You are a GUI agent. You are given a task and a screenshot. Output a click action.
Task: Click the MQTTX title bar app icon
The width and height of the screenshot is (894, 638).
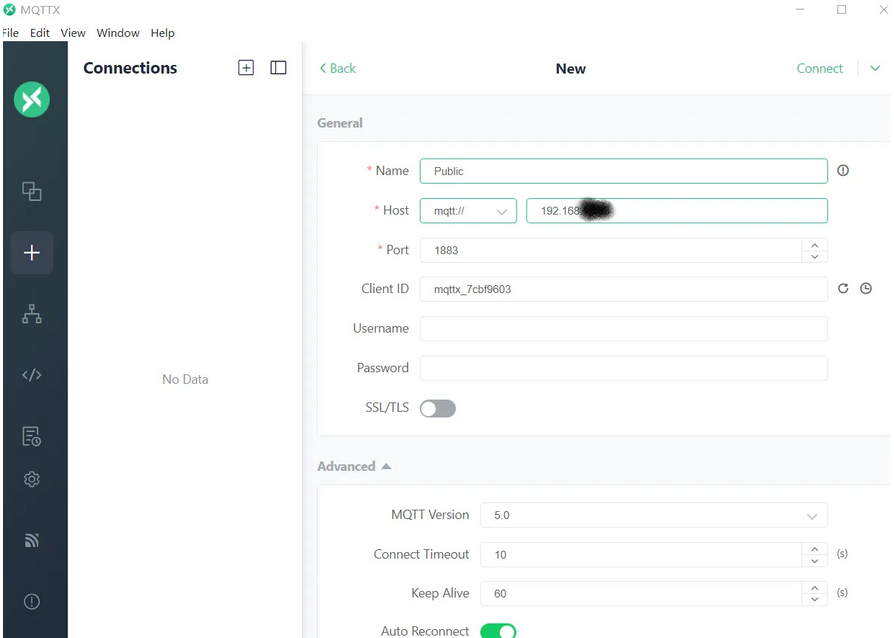9,10
